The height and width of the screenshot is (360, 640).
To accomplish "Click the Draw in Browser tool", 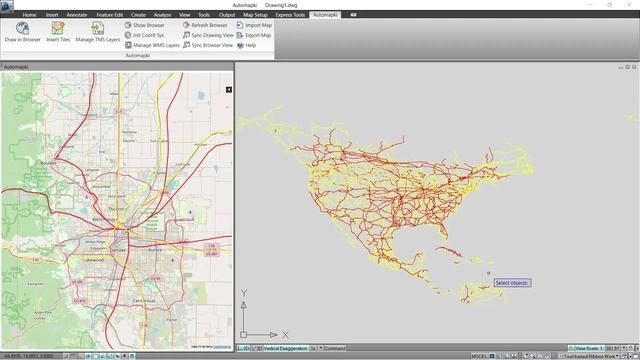I will 22,32.
